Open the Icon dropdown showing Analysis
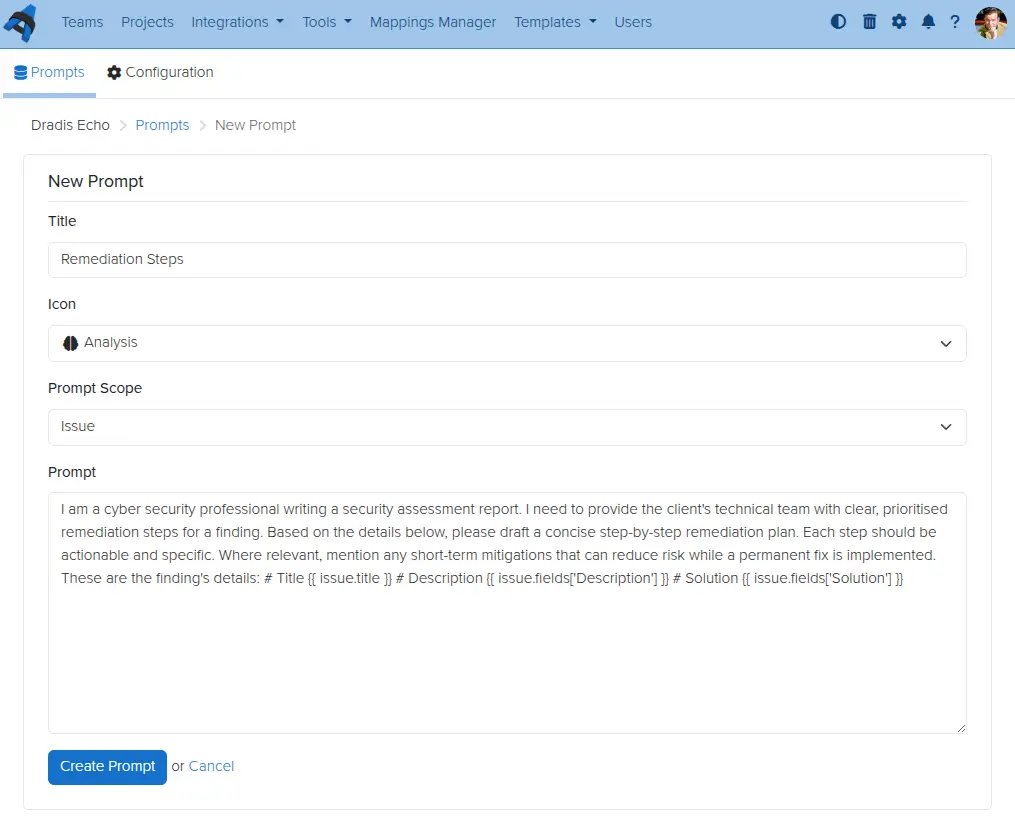This screenshot has width=1015, height=816. 507,343
